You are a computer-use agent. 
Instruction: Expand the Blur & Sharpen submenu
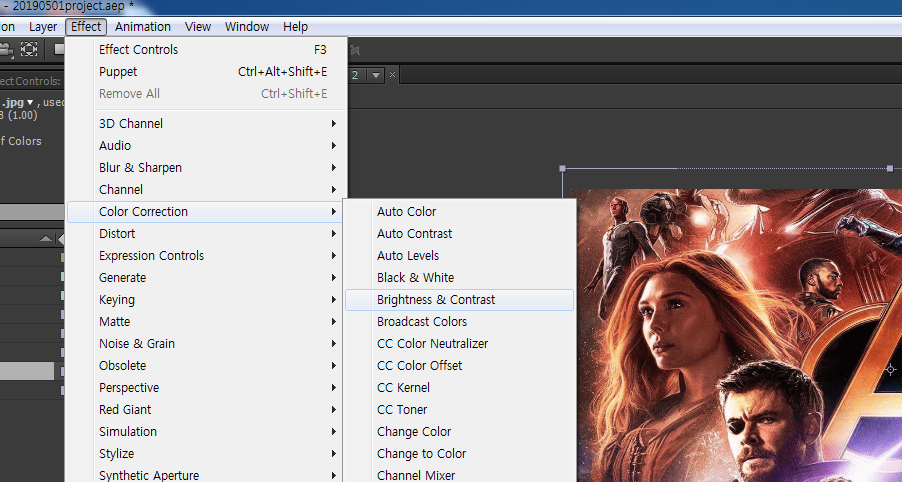coord(207,167)
